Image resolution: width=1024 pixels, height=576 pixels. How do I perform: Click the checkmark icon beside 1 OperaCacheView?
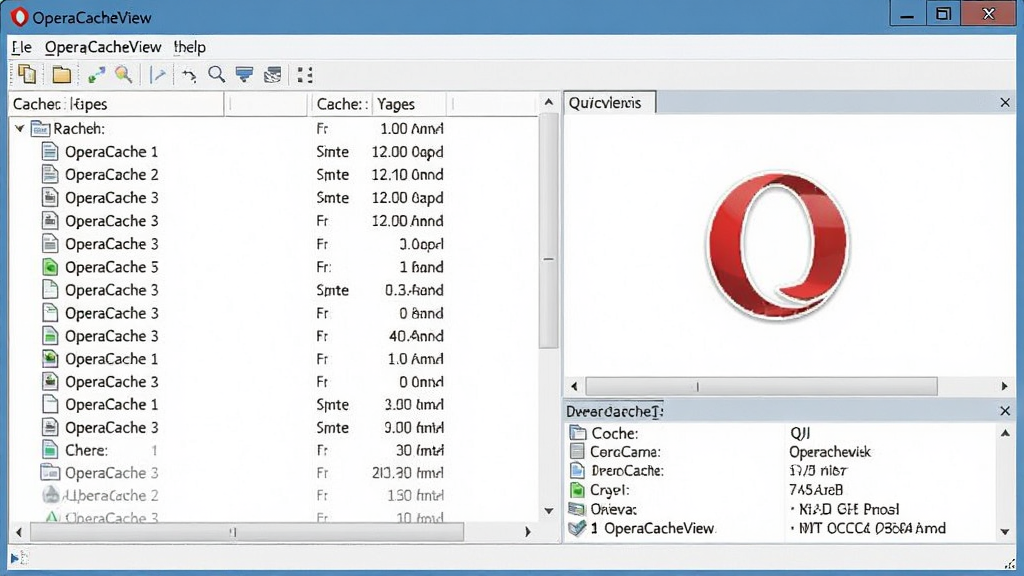point(577,528)
